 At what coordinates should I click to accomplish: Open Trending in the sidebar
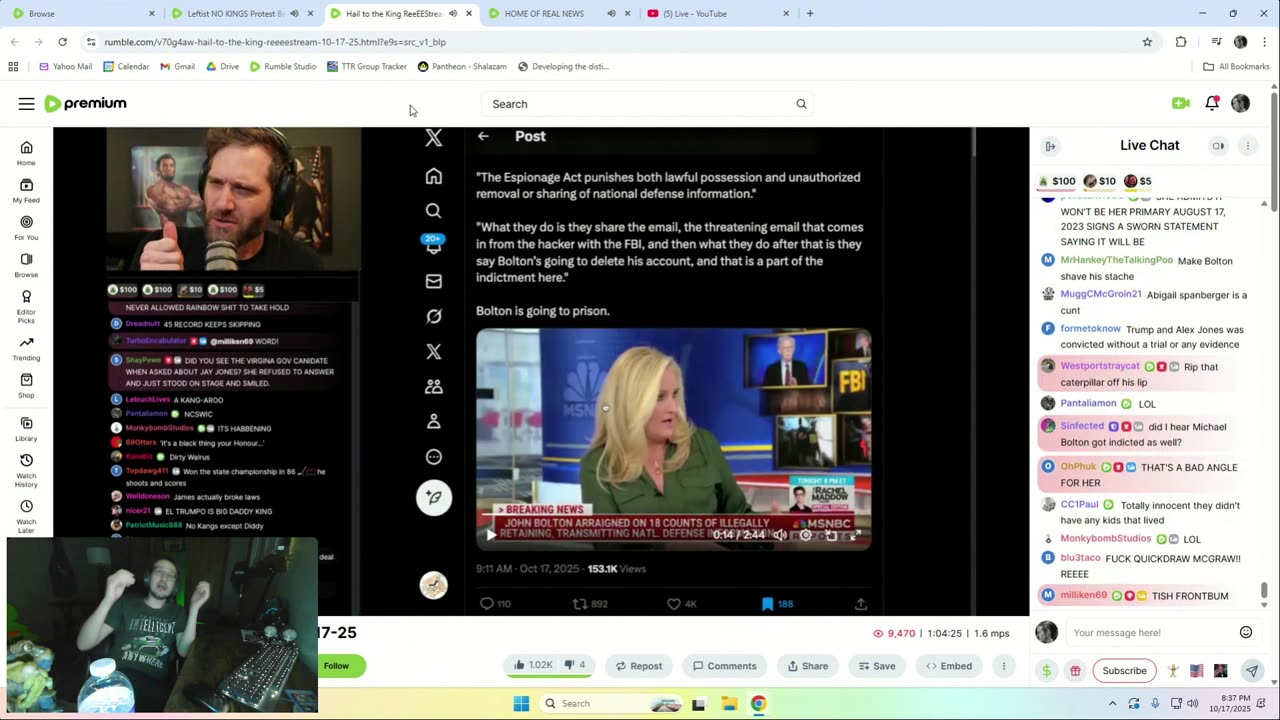pos(26,348)
